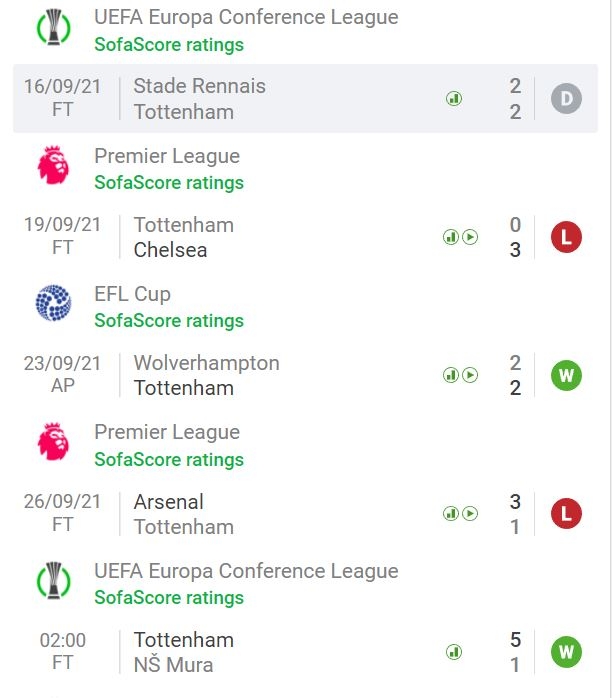
Task: Click the EFL Cup competition title
Action: (132, 294)
